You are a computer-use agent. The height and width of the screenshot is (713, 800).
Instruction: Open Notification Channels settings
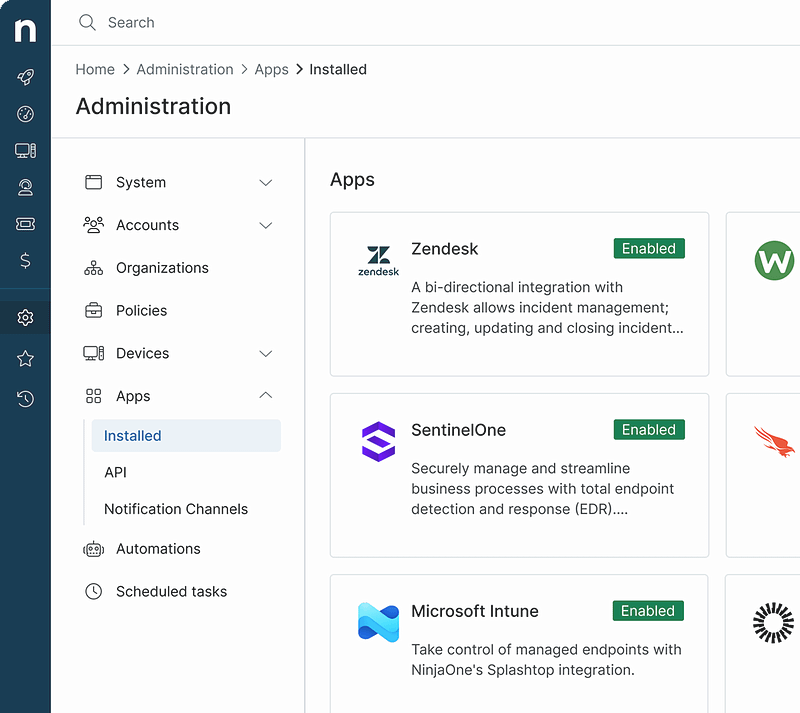point(175,508)
